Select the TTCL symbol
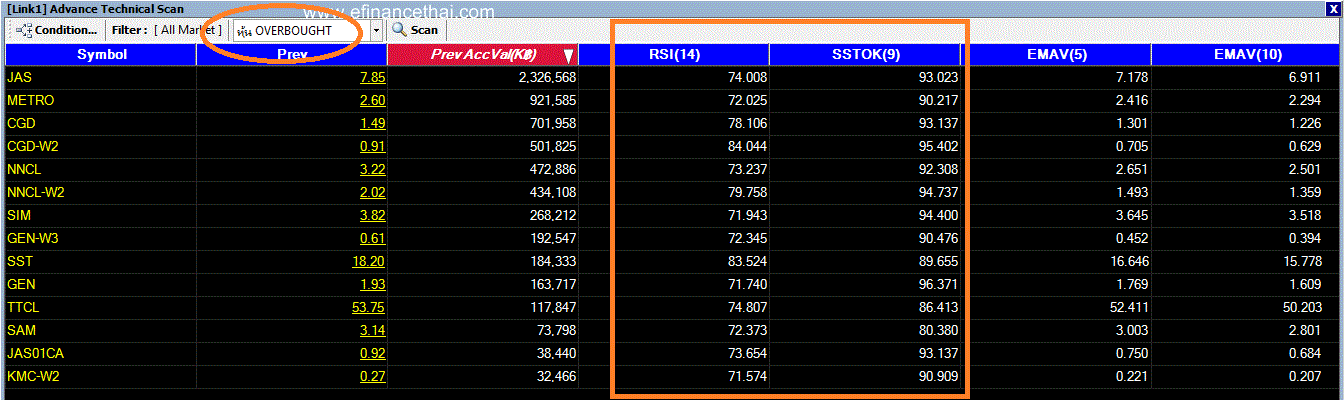The width and height of the screenshot is (1344, 400). click(23, 307)
